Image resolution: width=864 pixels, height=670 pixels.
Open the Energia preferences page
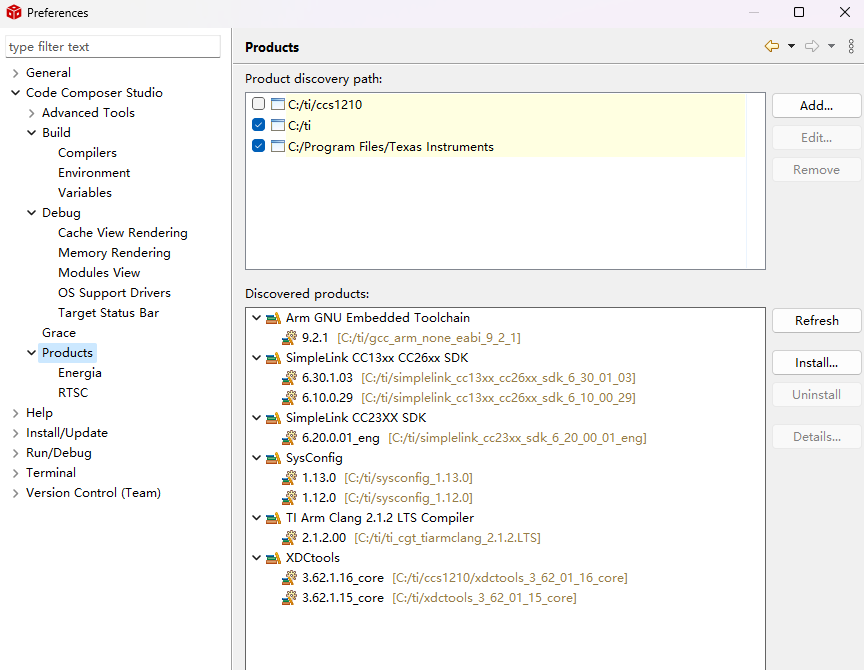pos(79,373)
